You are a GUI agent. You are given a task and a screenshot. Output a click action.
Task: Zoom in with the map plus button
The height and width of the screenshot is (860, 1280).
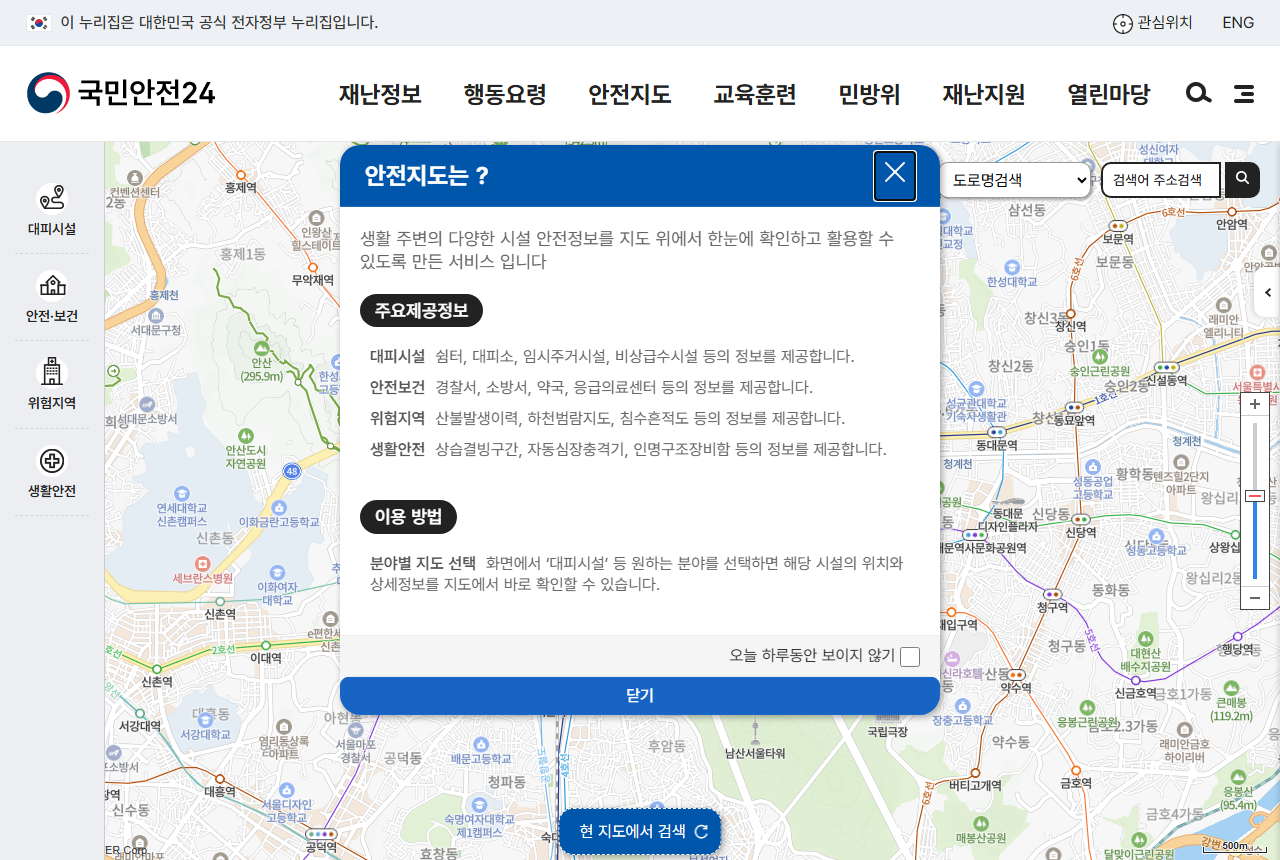1255,405
